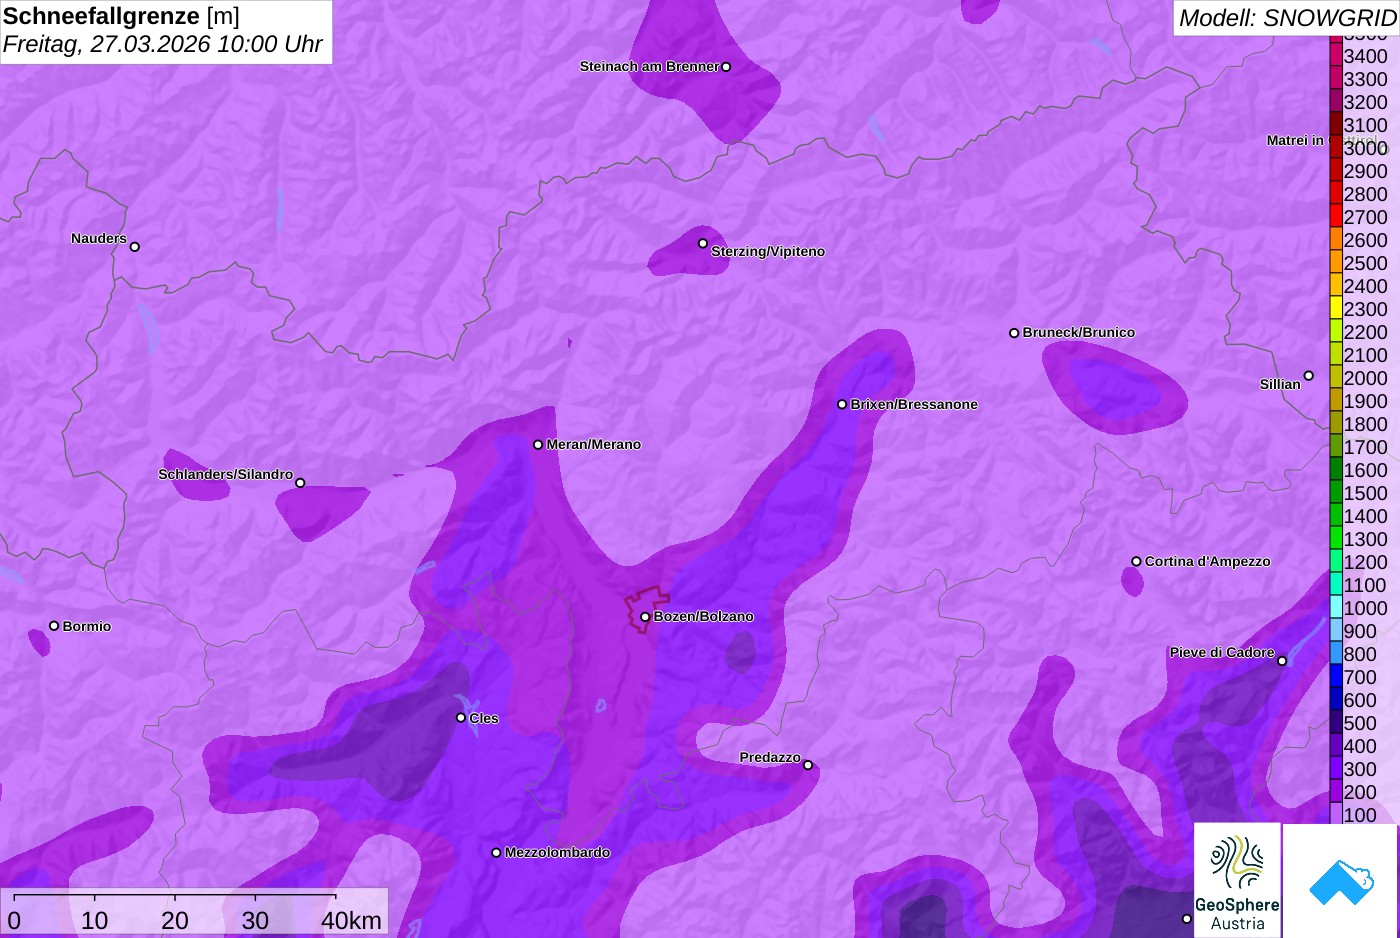Click the "Nauders" label text
The image size is (1400, 938).
[x=99, y=239]
